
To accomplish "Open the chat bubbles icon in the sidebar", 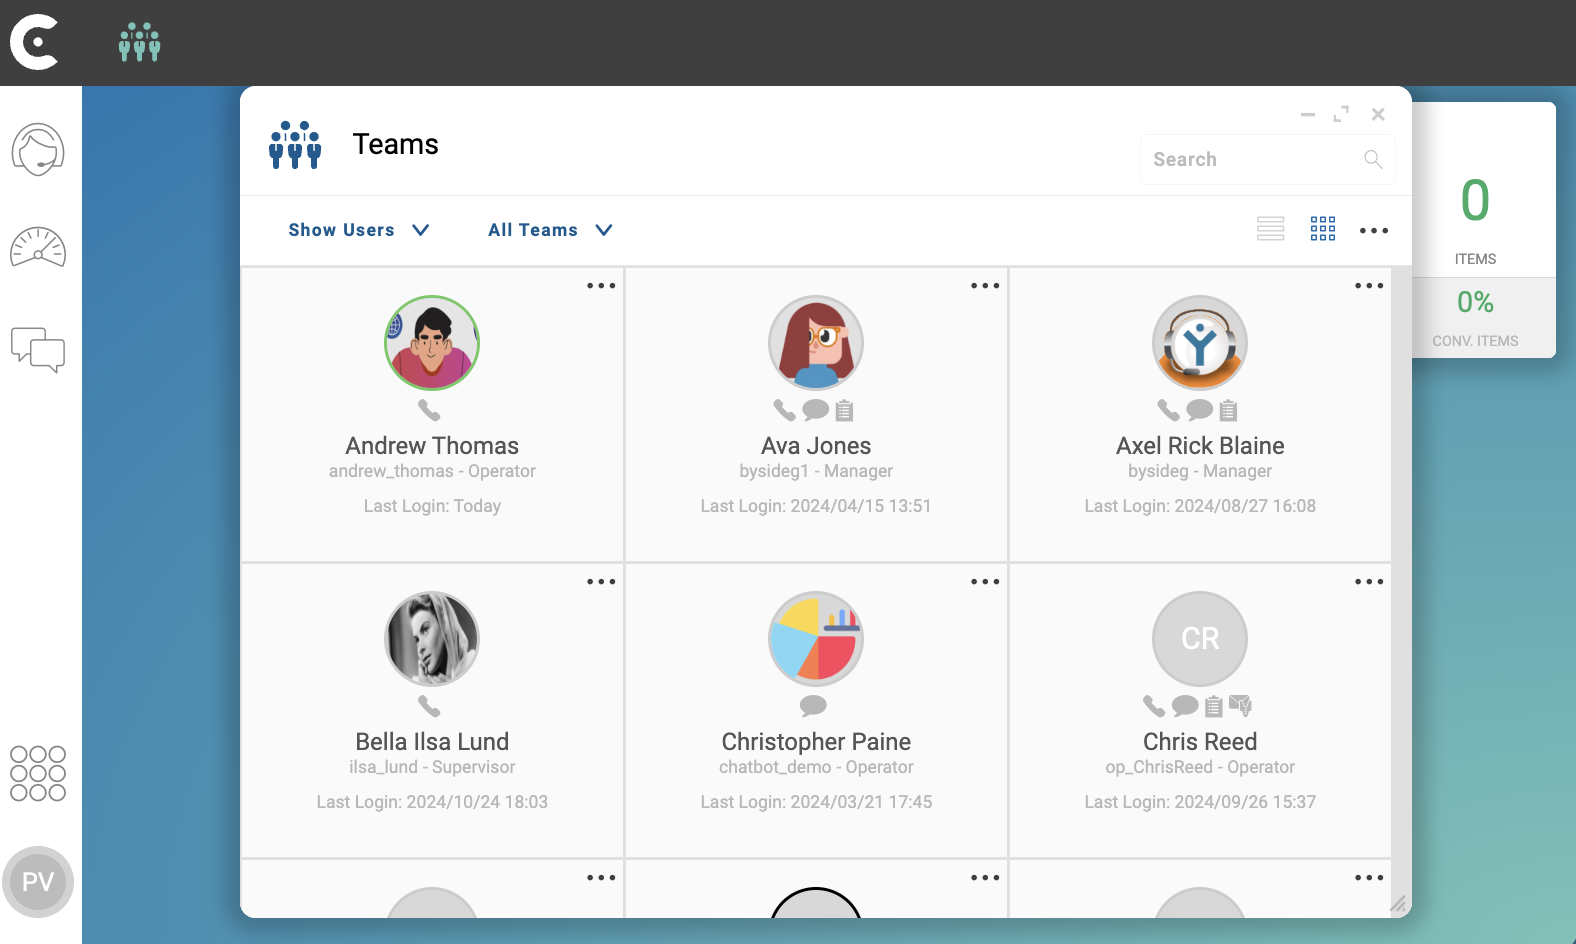I will (38, 350).
